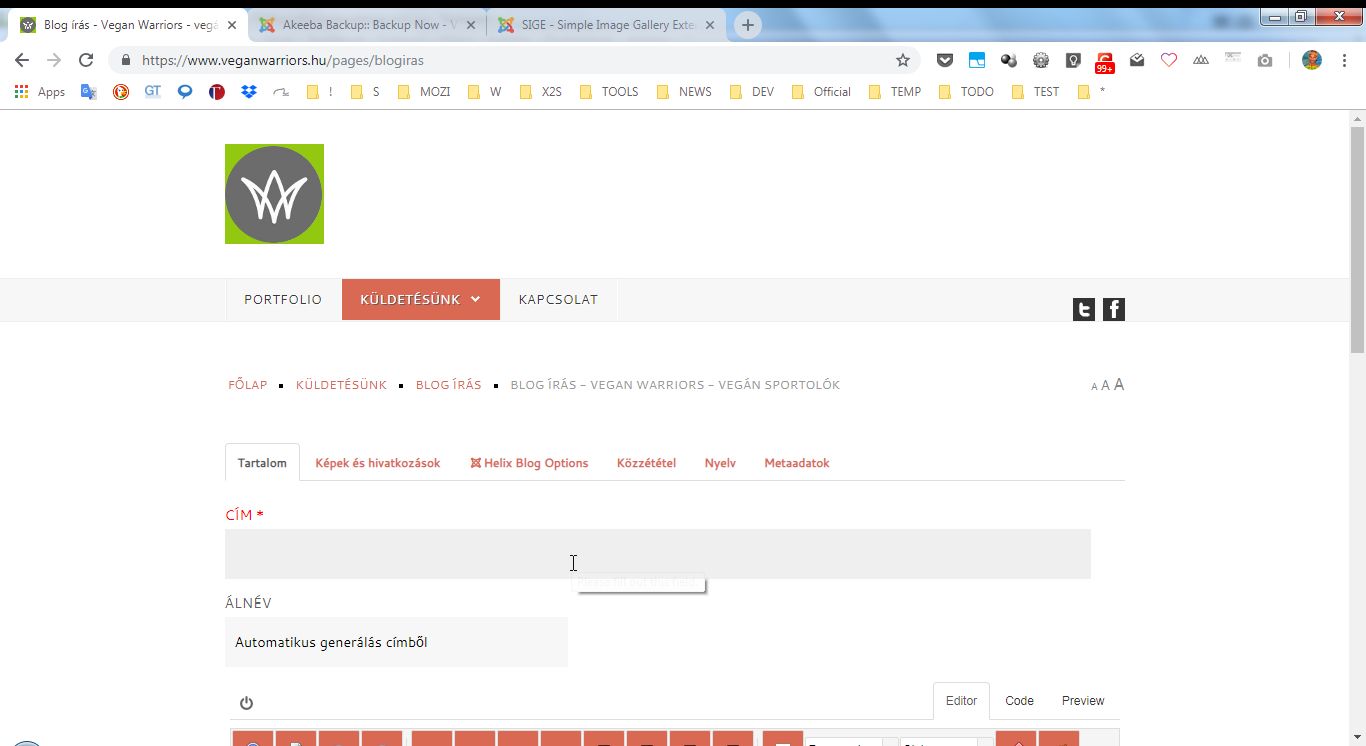This screenshot has width=1366, height=746.
Task: Open the Chrome three-dot menu
Action: tap(1345, 60)
